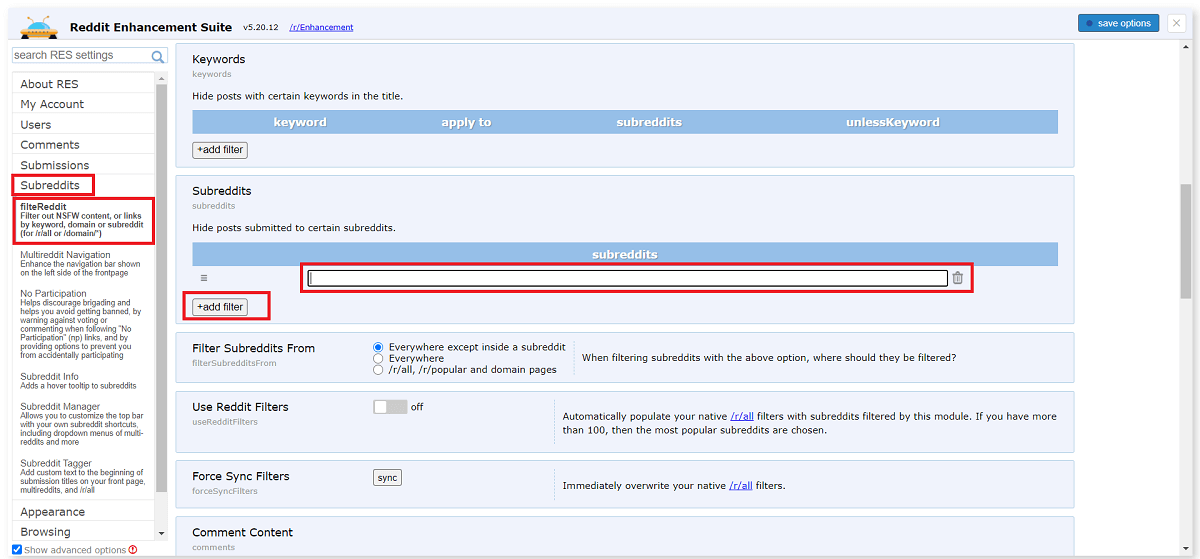Select the Subreddit Tagger module
This screenshot has width=1200, height=559.
click(82, 477)
